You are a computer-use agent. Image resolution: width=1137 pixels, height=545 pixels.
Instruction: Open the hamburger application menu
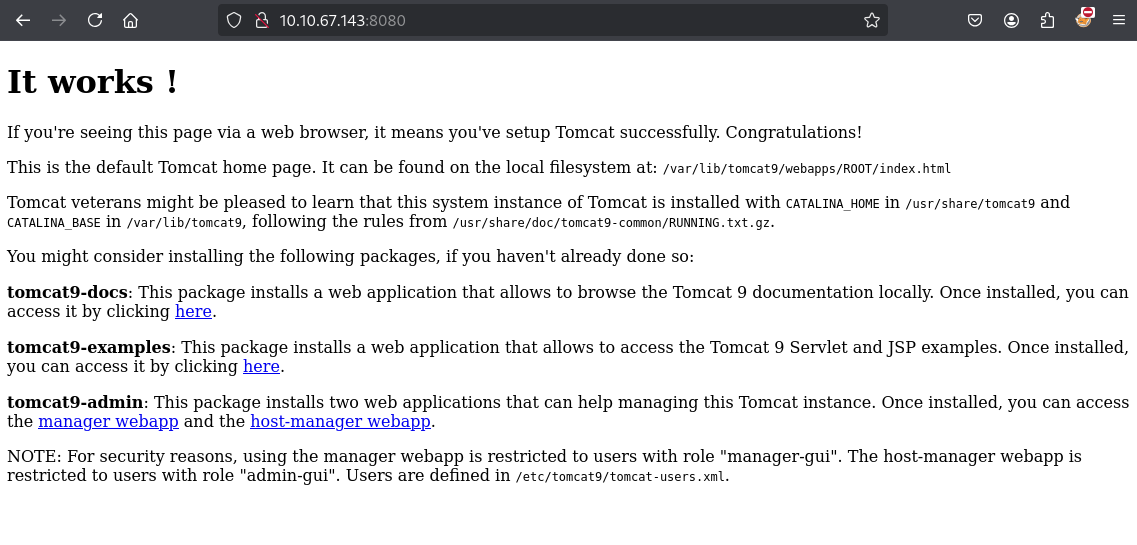point(1119,20)
